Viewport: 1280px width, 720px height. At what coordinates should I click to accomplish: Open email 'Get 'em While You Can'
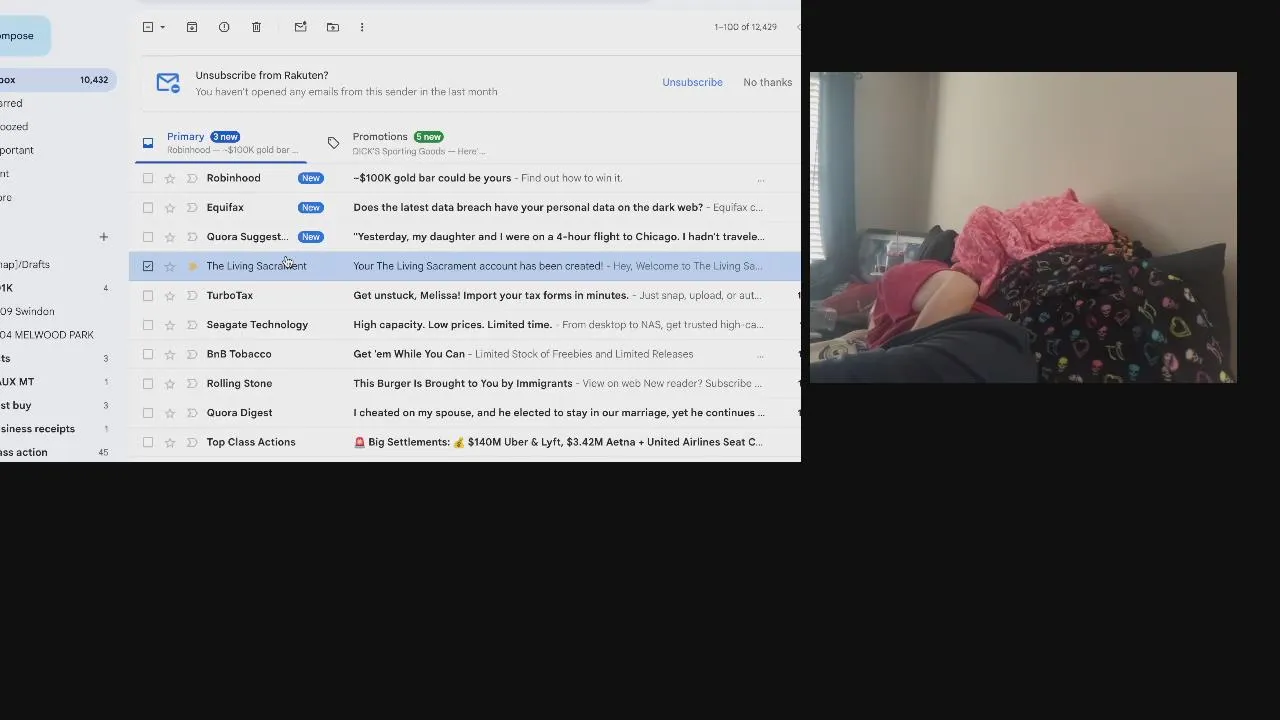tap(409, 354)
